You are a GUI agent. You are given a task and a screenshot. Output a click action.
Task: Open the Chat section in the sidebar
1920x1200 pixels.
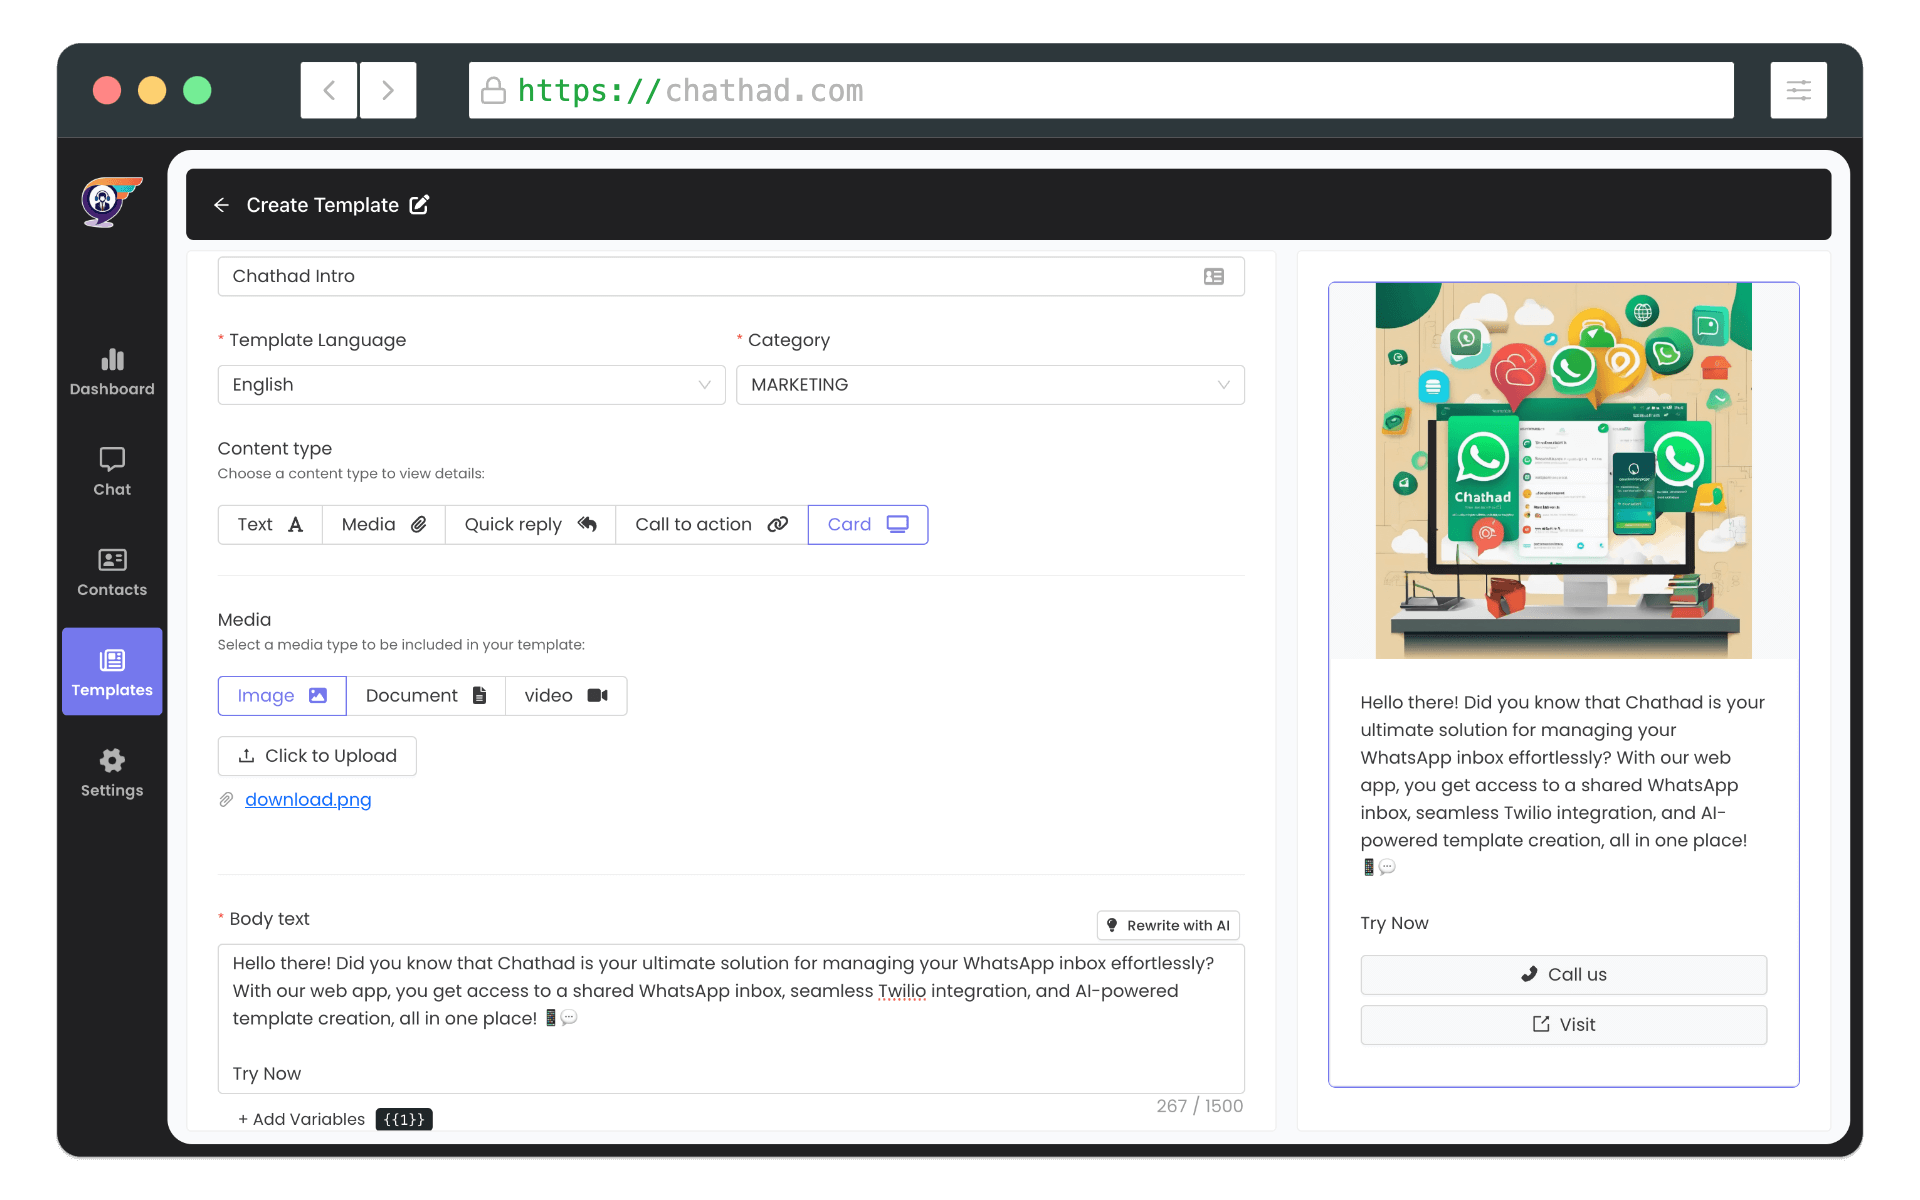coord(112,471)
